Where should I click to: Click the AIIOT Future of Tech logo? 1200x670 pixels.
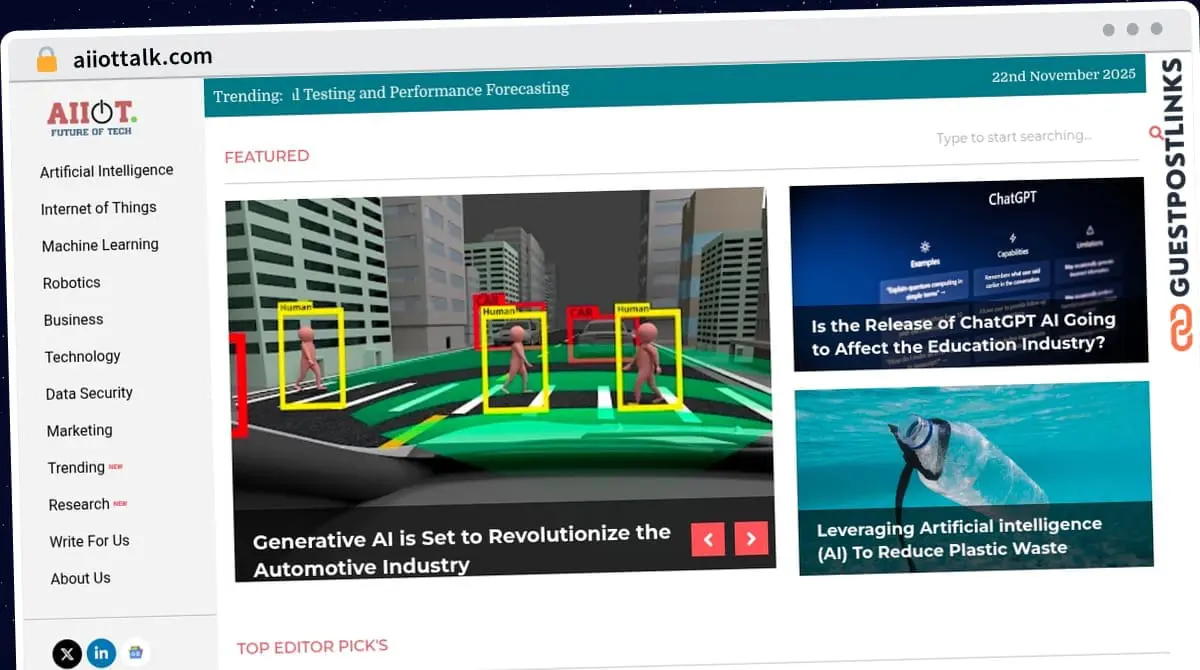pyautogui.click(x=92, y=117)
